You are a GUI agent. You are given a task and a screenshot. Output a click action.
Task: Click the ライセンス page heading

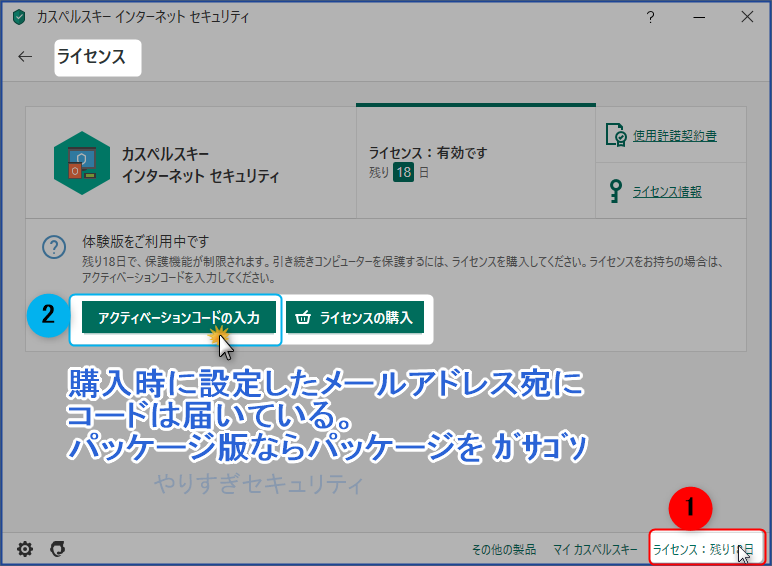(92, 57)
